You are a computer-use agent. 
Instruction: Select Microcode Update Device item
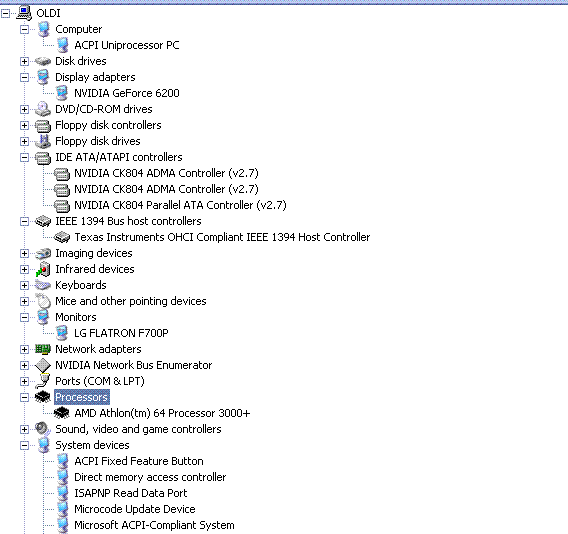coord(134,509)
